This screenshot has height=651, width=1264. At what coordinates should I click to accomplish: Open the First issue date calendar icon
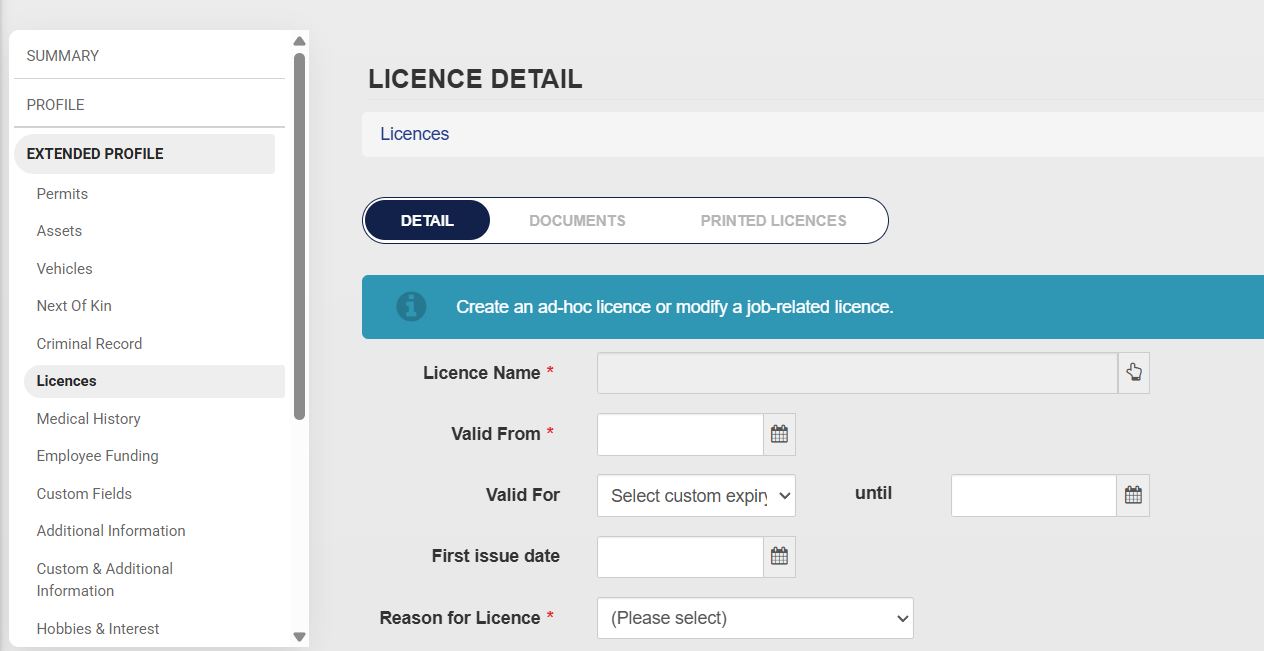779,557
